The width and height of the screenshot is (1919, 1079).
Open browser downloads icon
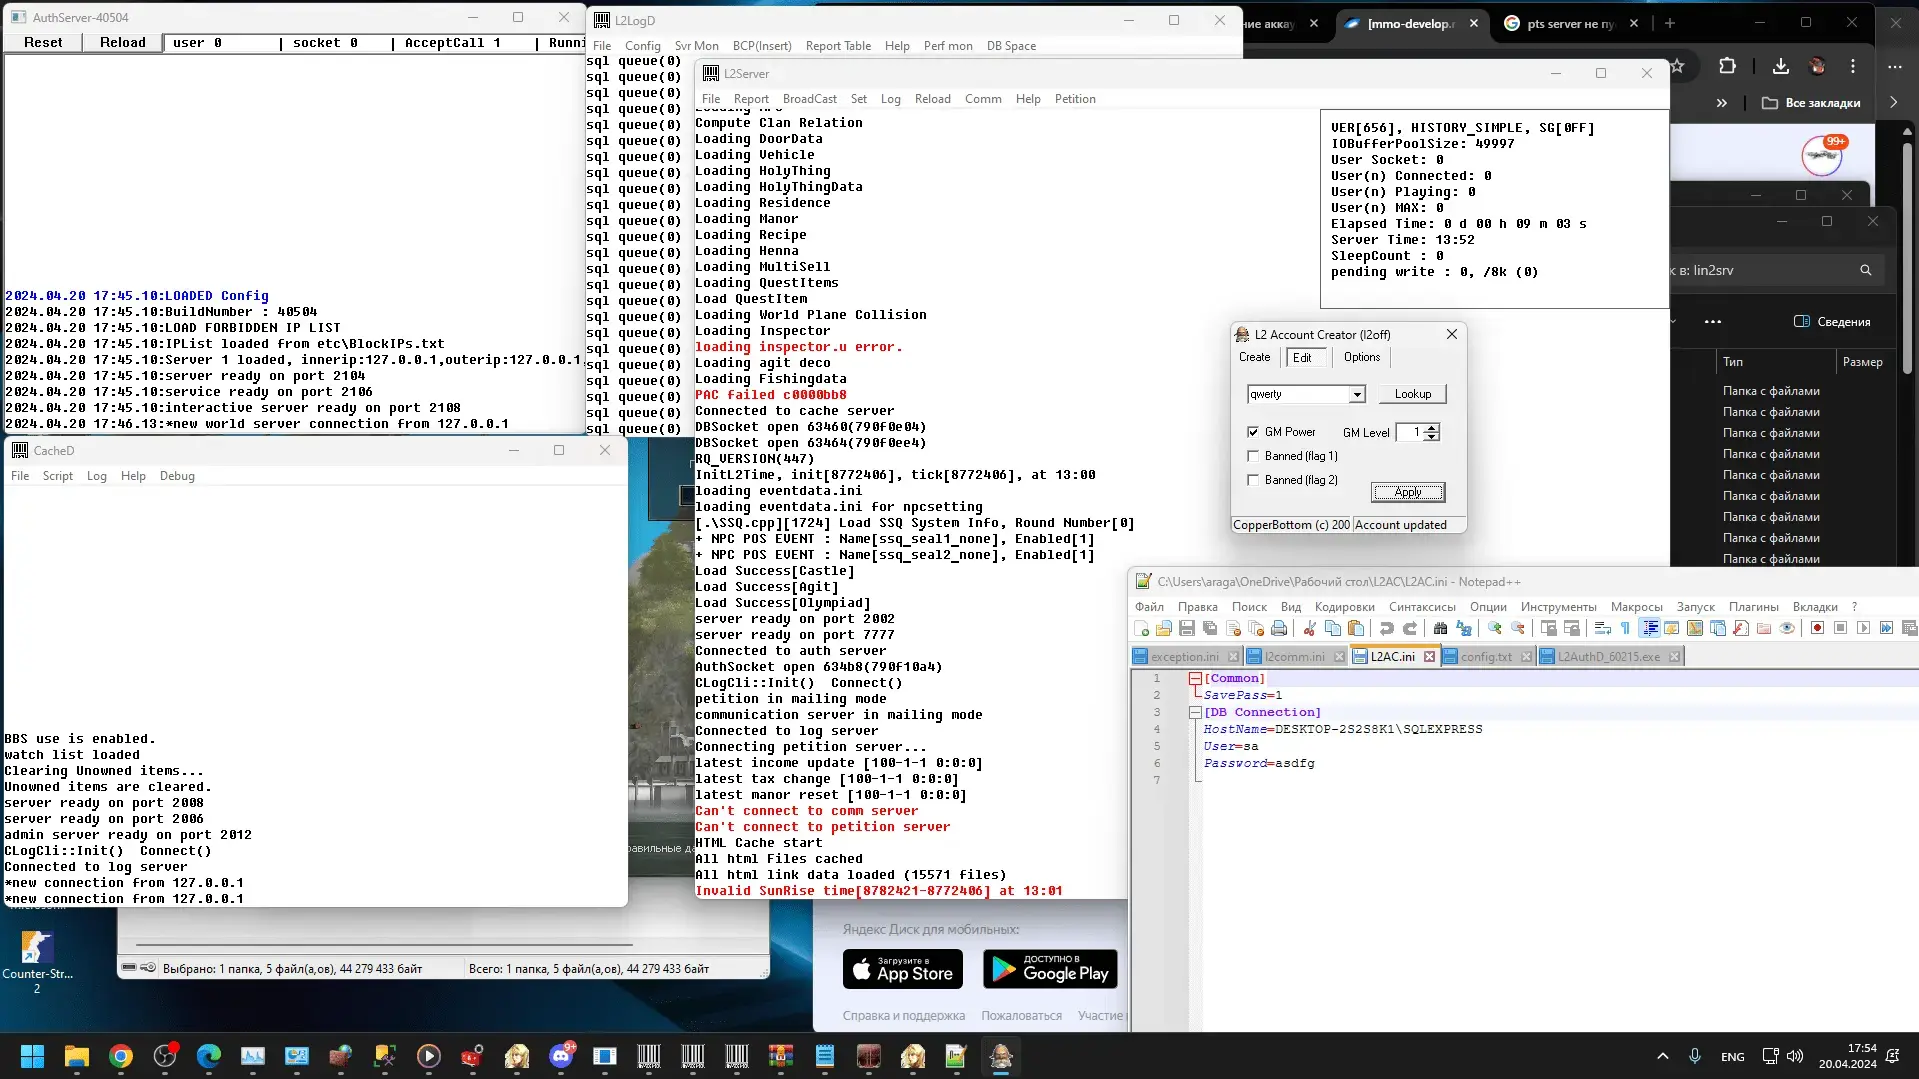click(1781, 66)
